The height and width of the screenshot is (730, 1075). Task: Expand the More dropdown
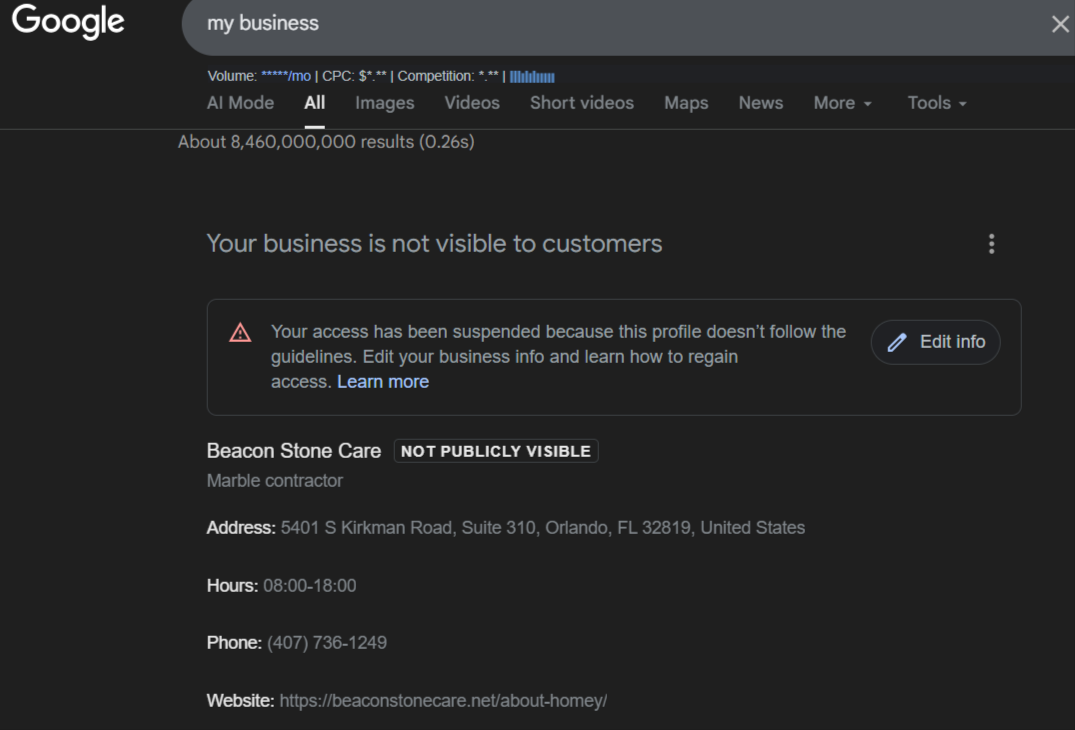843,103
